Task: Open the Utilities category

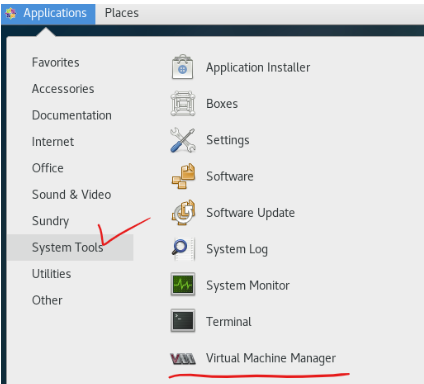Action: [x=51, y=274]
